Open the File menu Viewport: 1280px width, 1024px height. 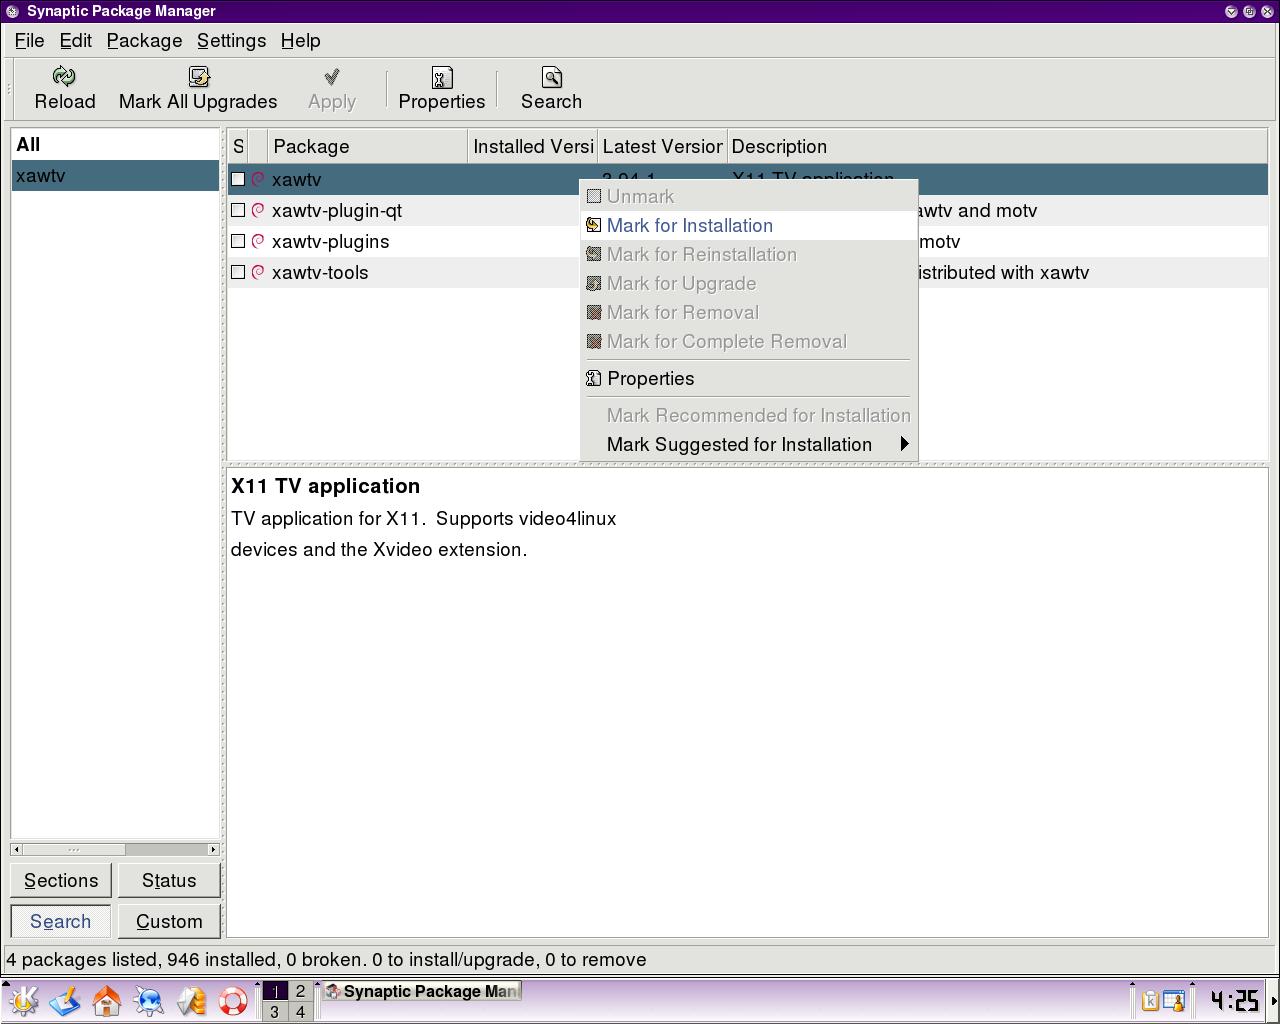(x=29, y=41)
